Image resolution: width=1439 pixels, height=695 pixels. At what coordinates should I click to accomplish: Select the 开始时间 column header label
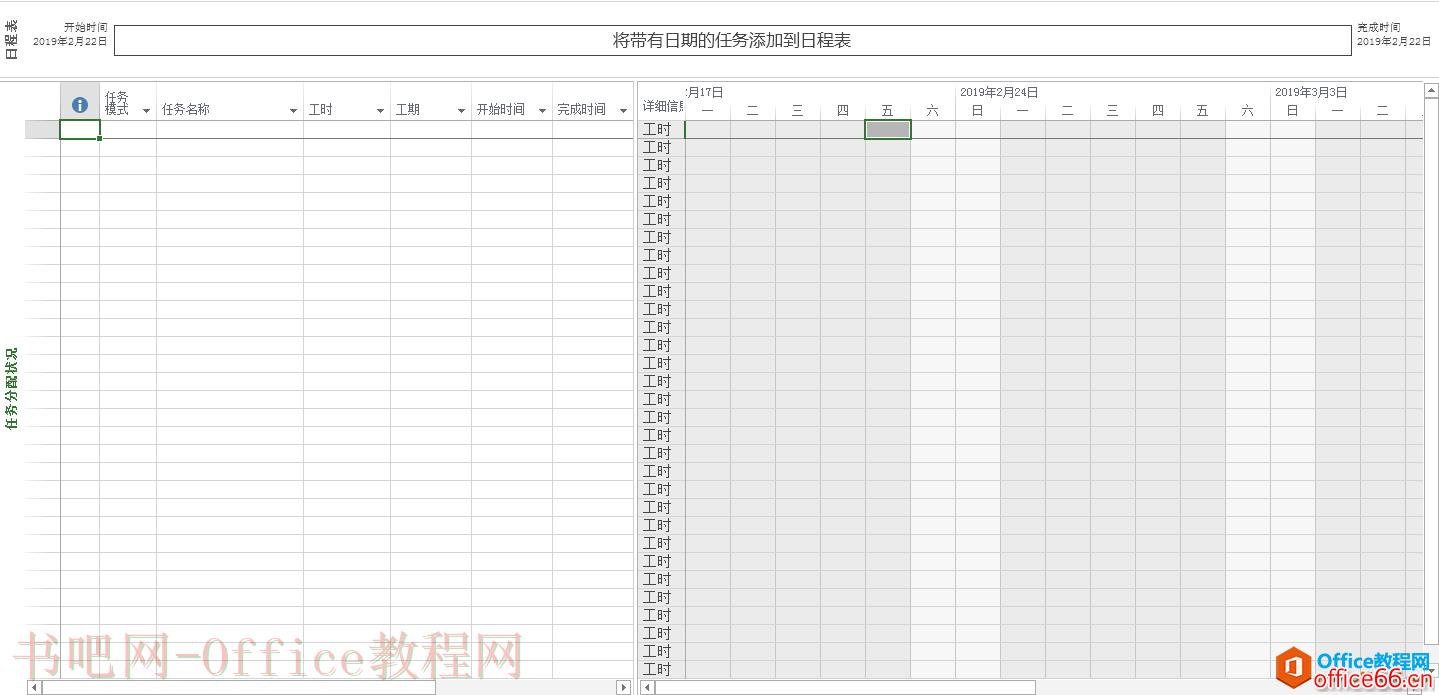[x=501, y=109]
